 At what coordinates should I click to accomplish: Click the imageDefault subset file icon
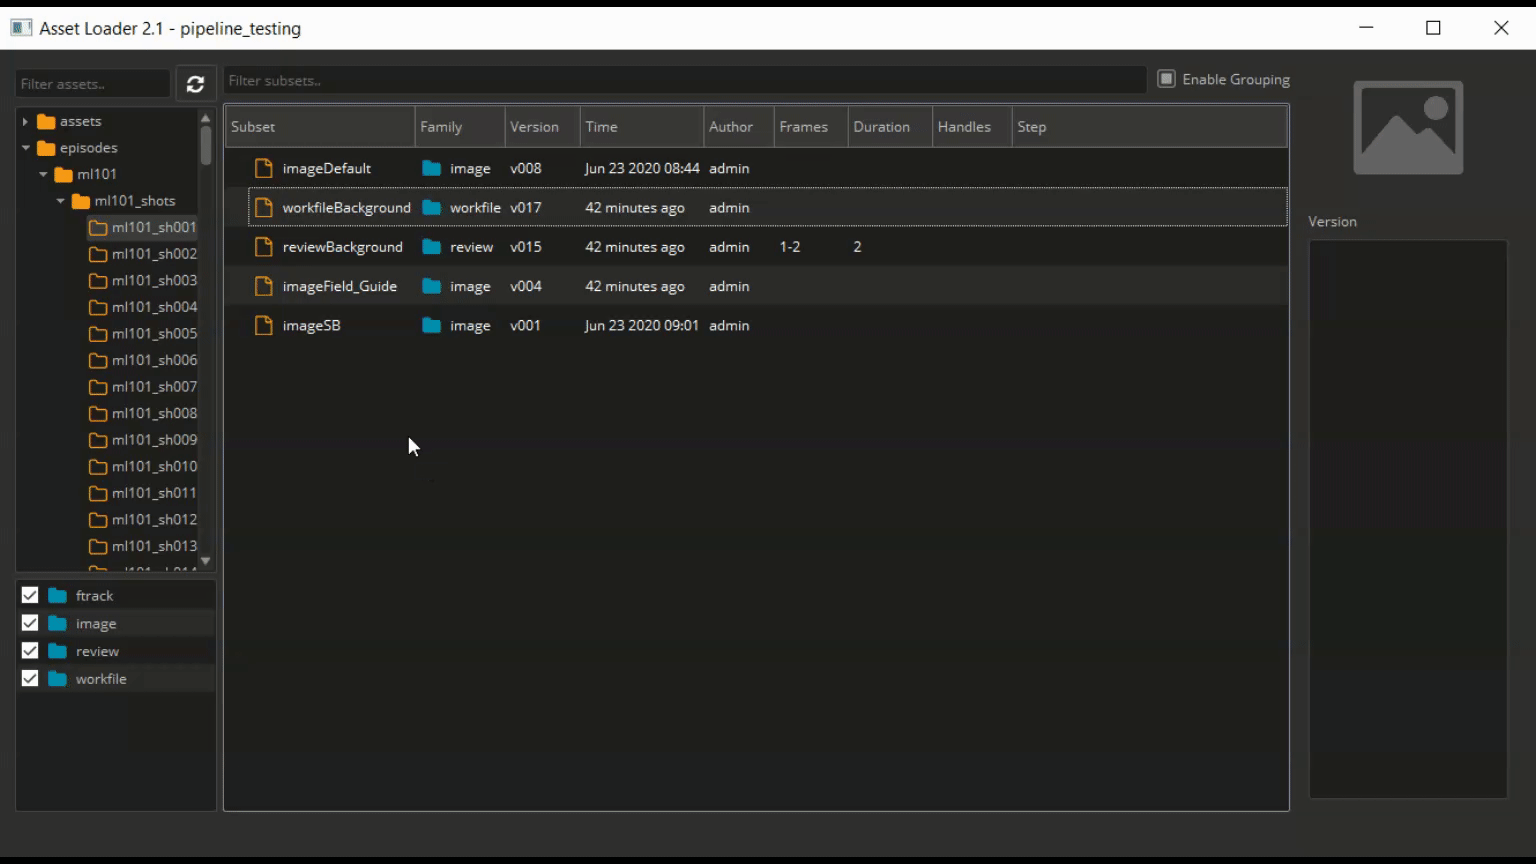(264, 168)
